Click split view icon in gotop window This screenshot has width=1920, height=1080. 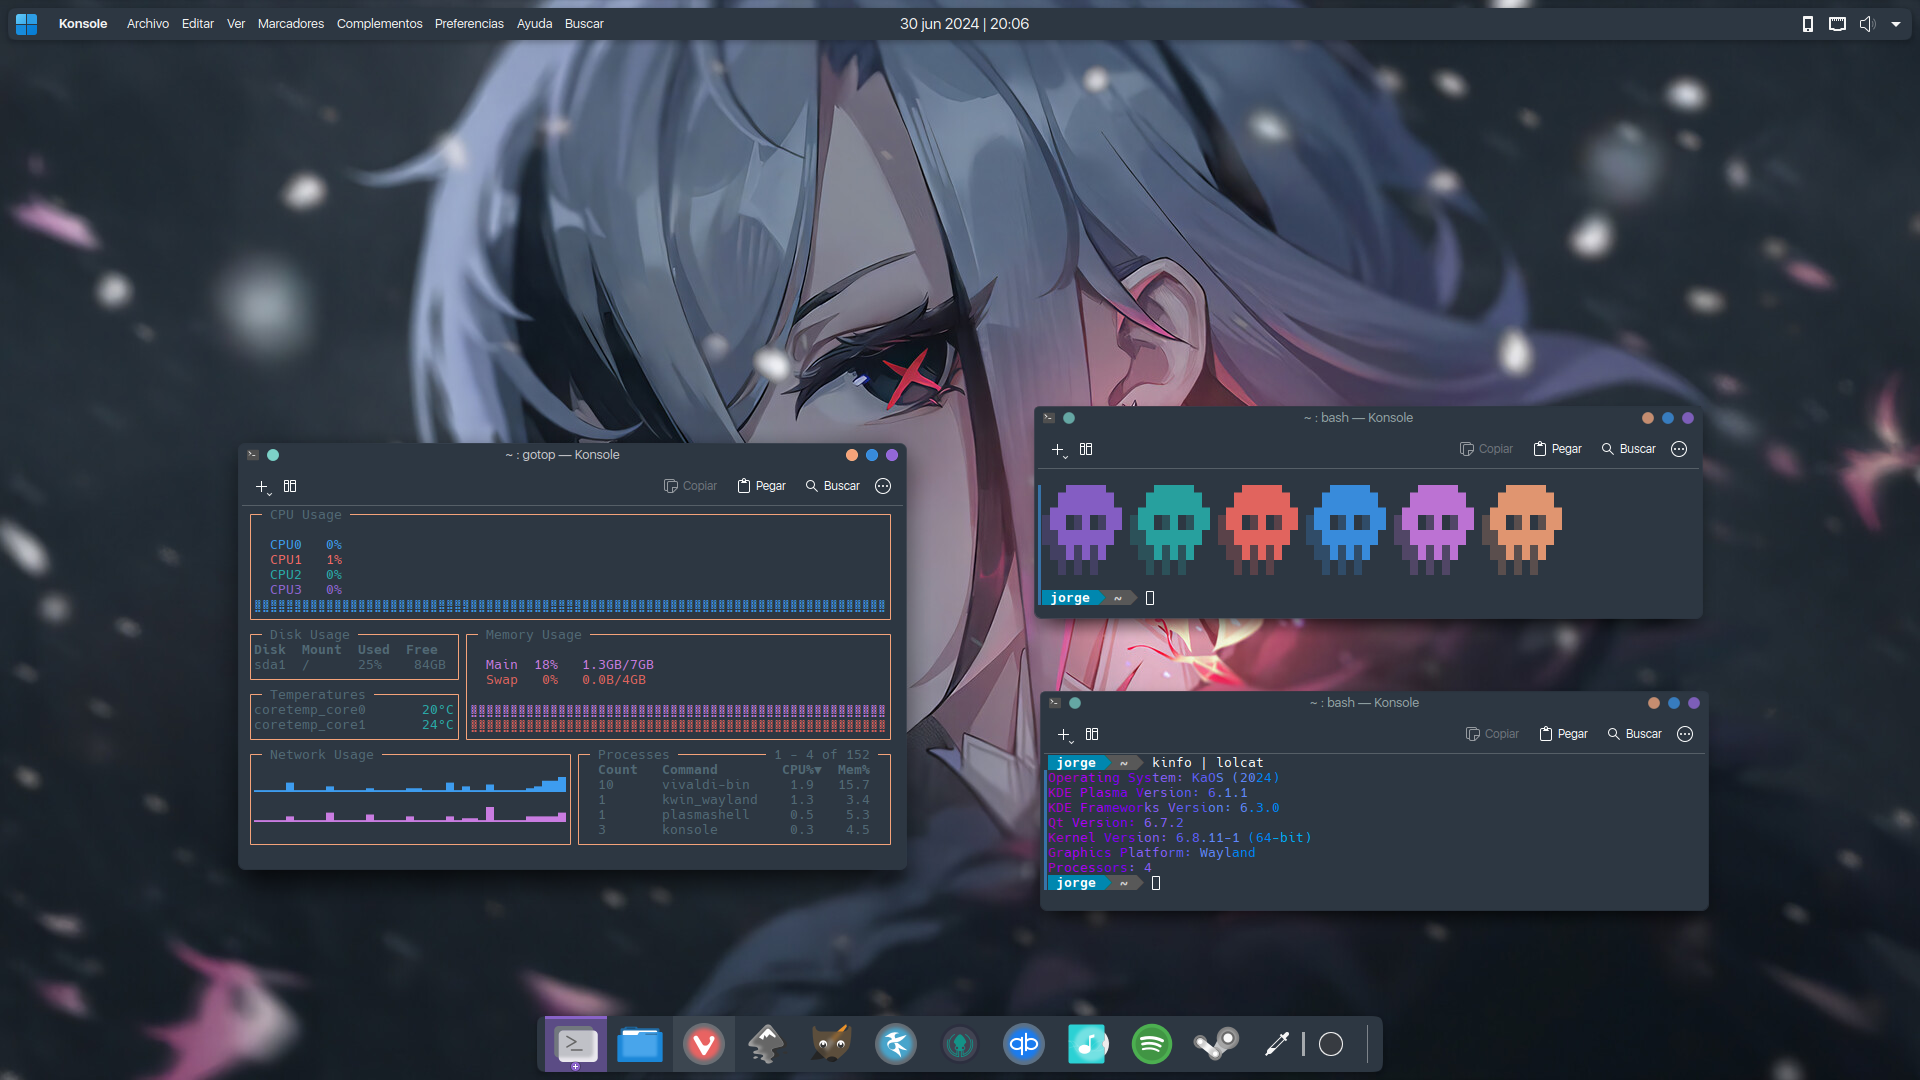click(290, 486)
